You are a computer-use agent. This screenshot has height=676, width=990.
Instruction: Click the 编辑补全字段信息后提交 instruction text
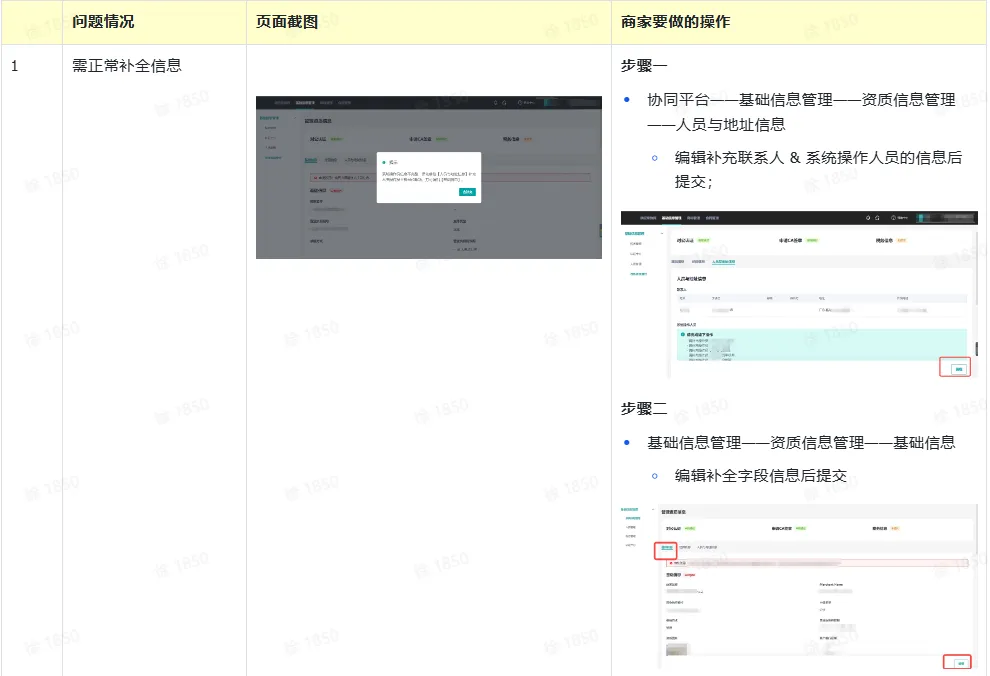[x=761, y=475]
